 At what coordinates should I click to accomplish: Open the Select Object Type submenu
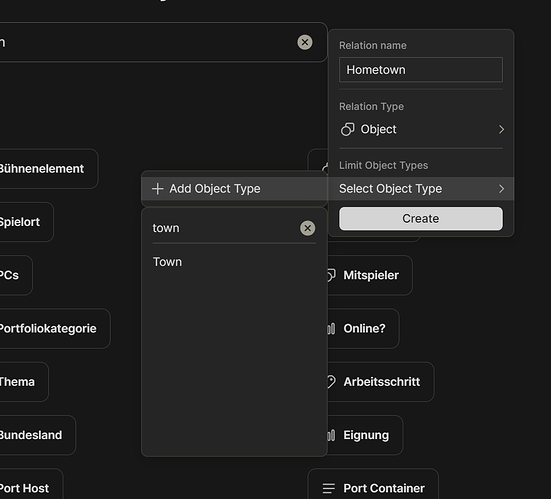[x=421, y=189]
